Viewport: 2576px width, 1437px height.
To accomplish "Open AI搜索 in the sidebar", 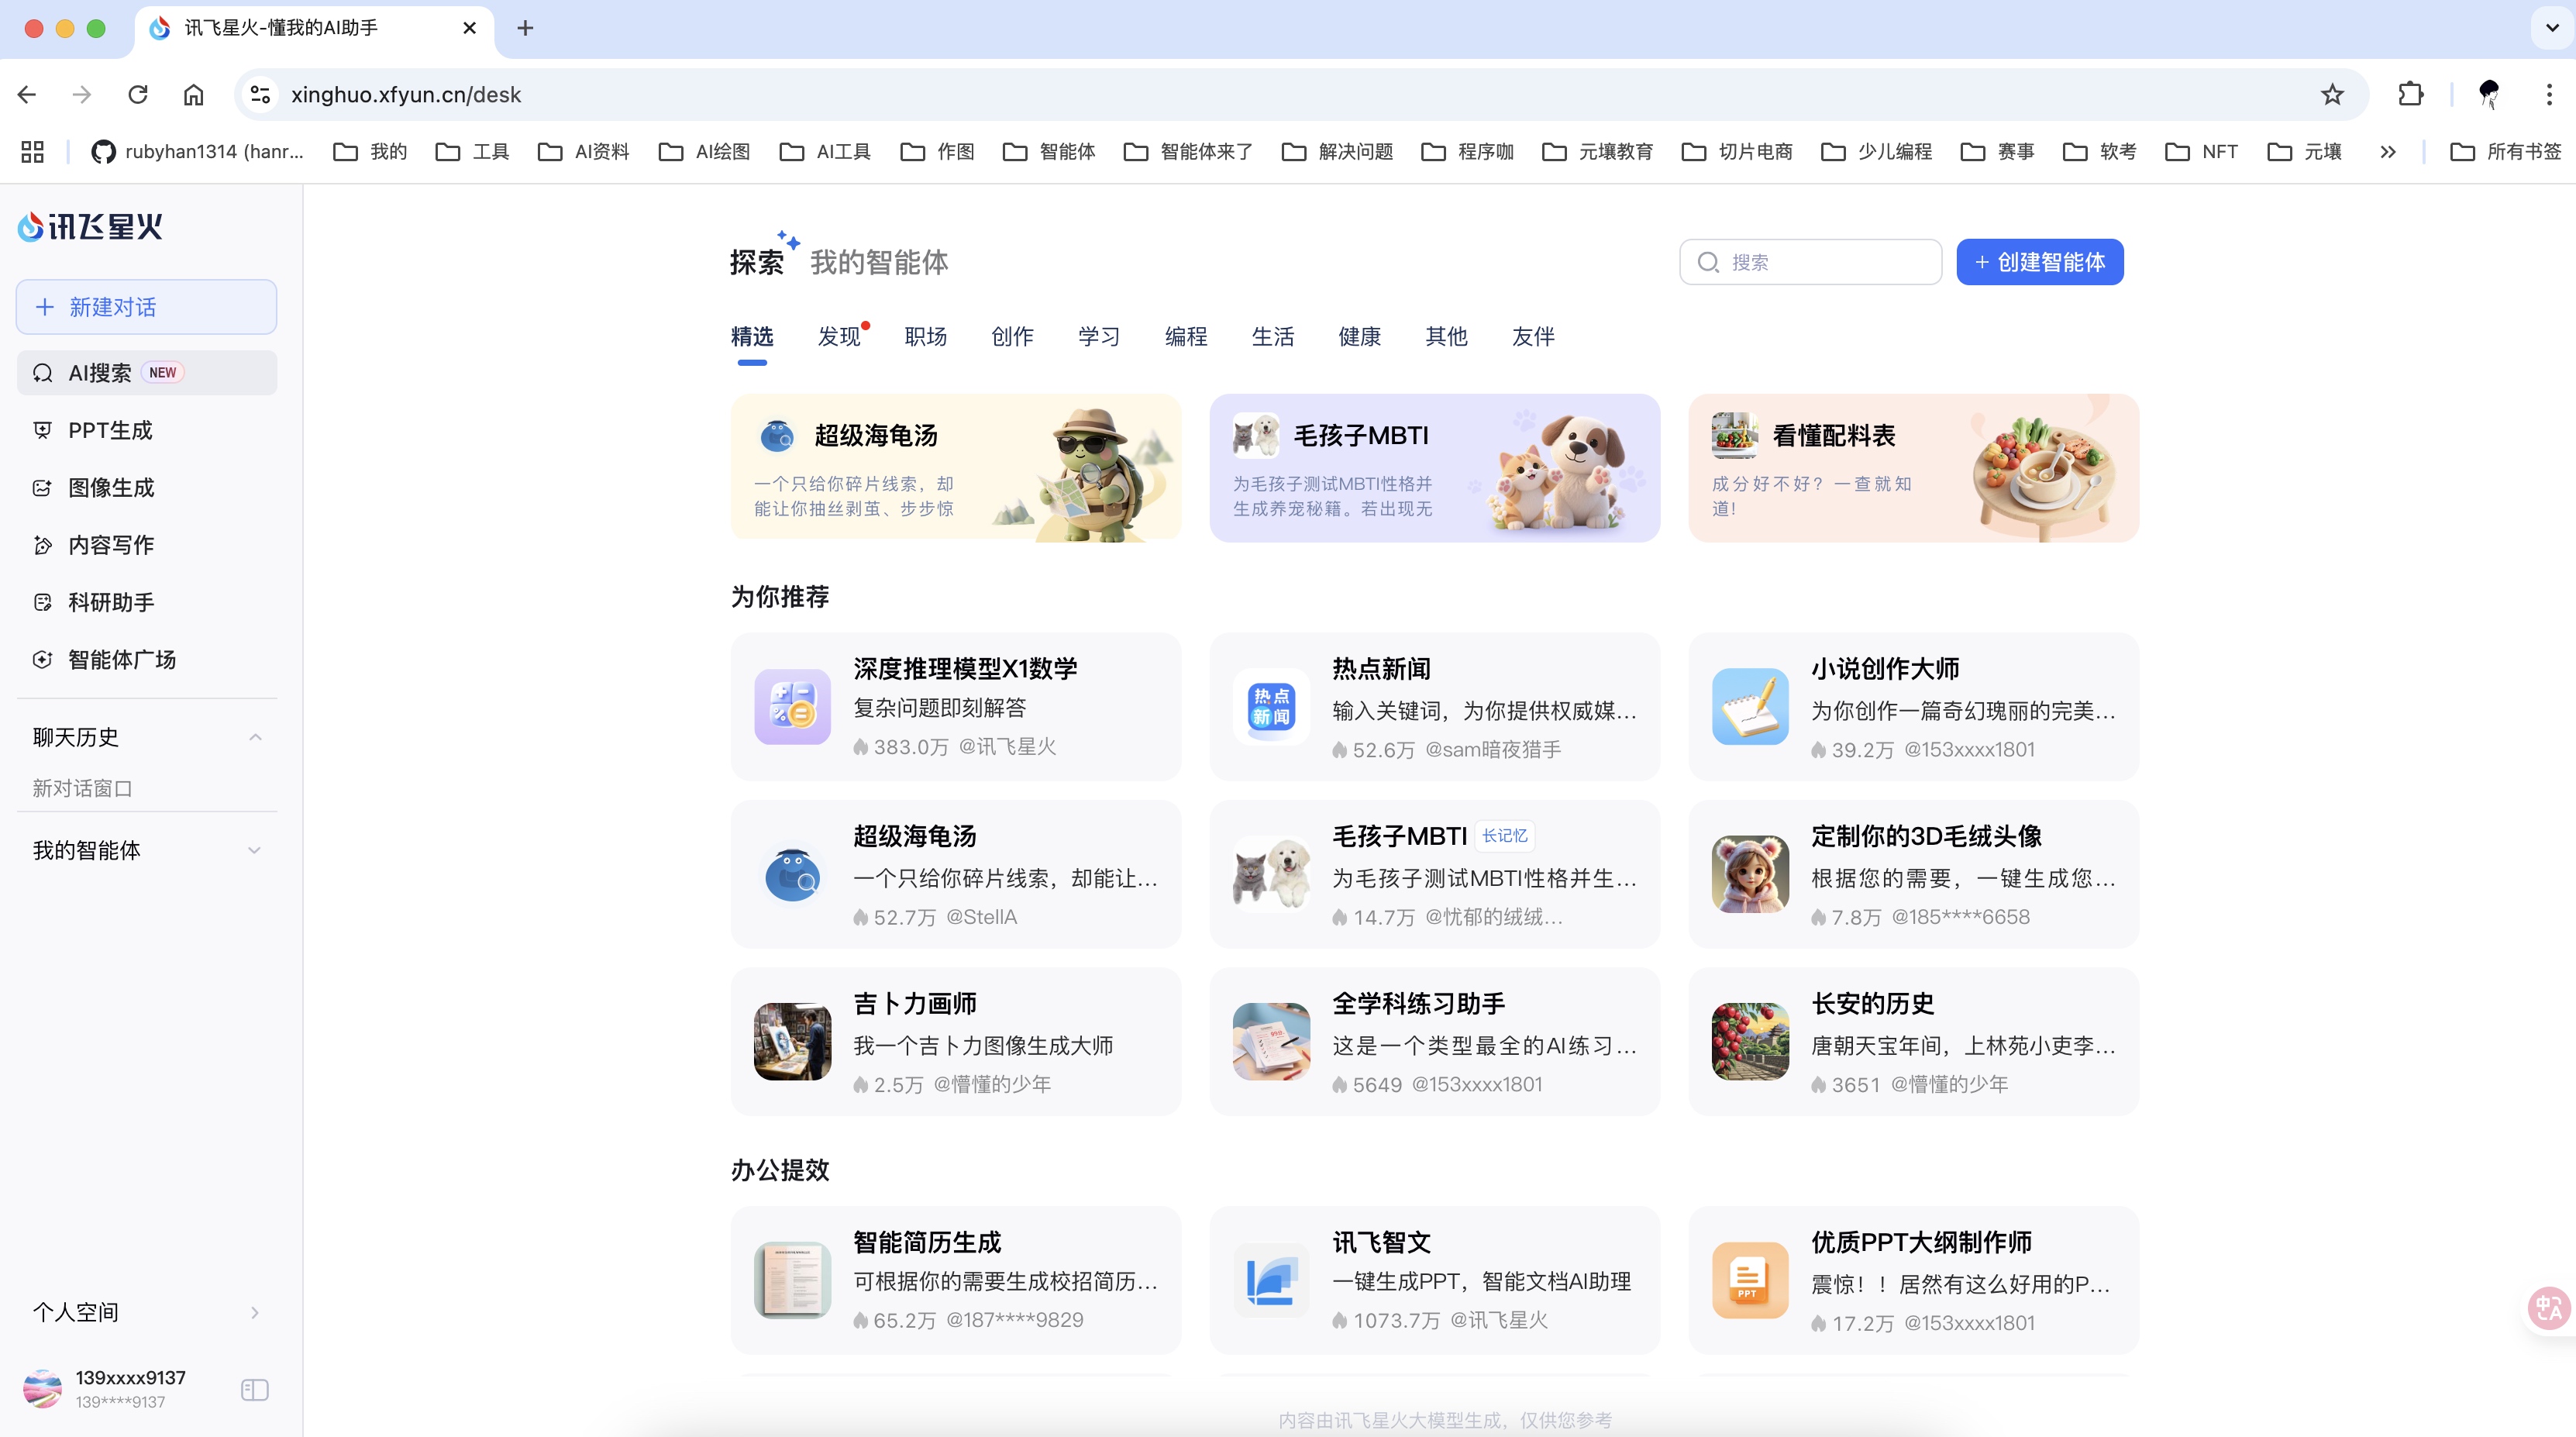I will 147,373.
